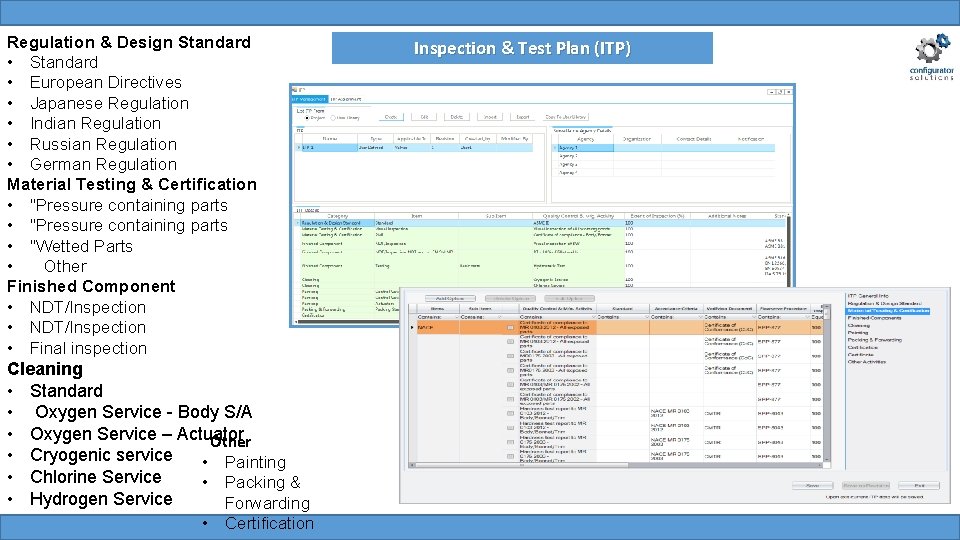This screenshot has height=540, width=960.
Task: Click the Create button in ITP window
Action: pyautogui.click(x=391, y=117)
